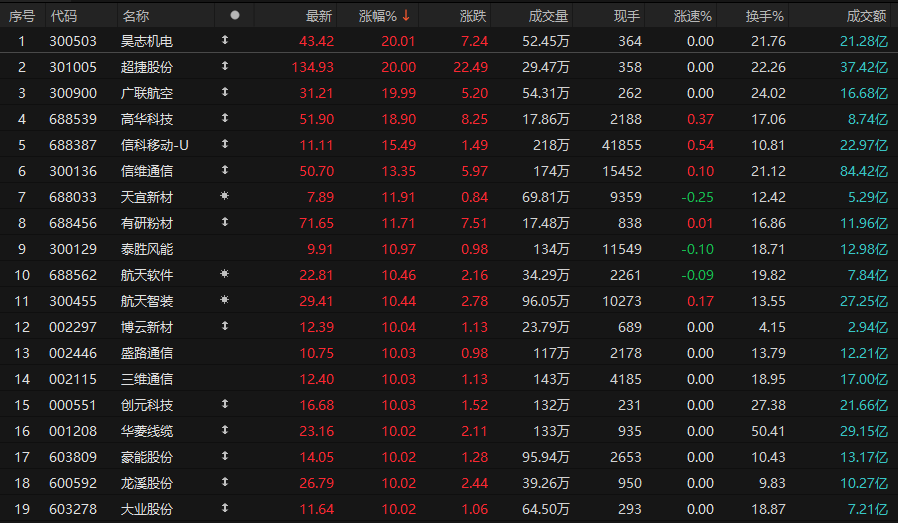Select stock code 000551
898x523 pixels.
pyautogui.click(x=73, y=405)
